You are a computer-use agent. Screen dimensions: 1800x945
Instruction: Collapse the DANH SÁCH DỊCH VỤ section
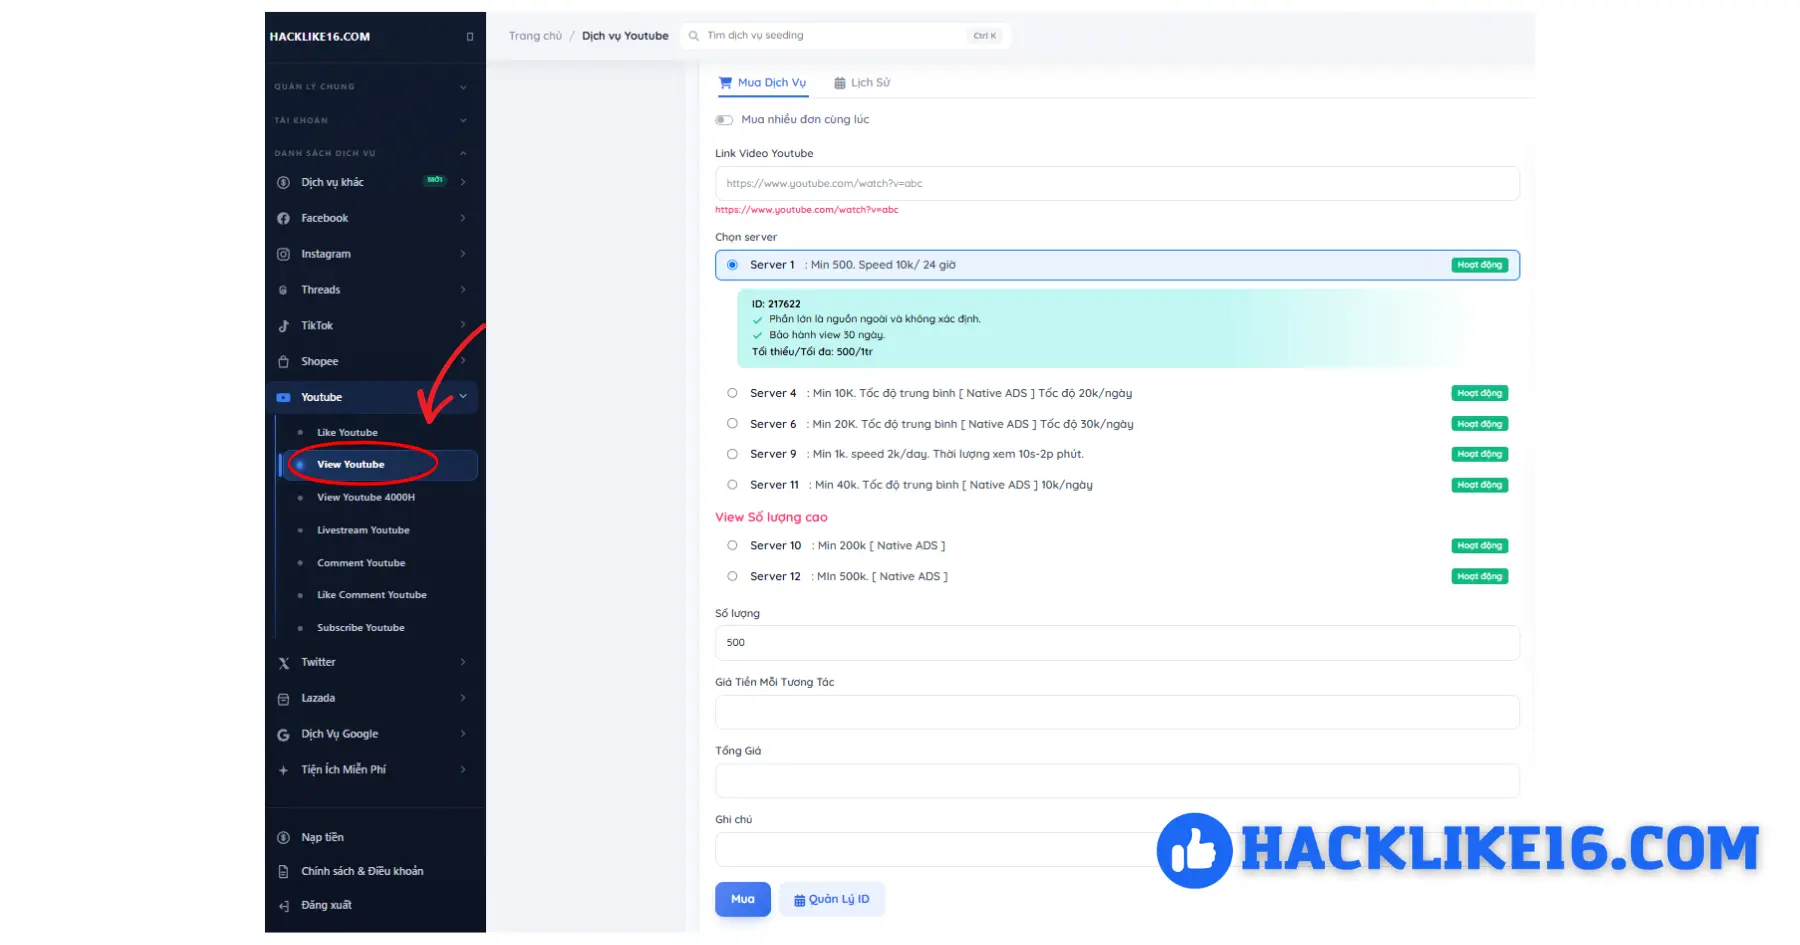click(463, 154)
